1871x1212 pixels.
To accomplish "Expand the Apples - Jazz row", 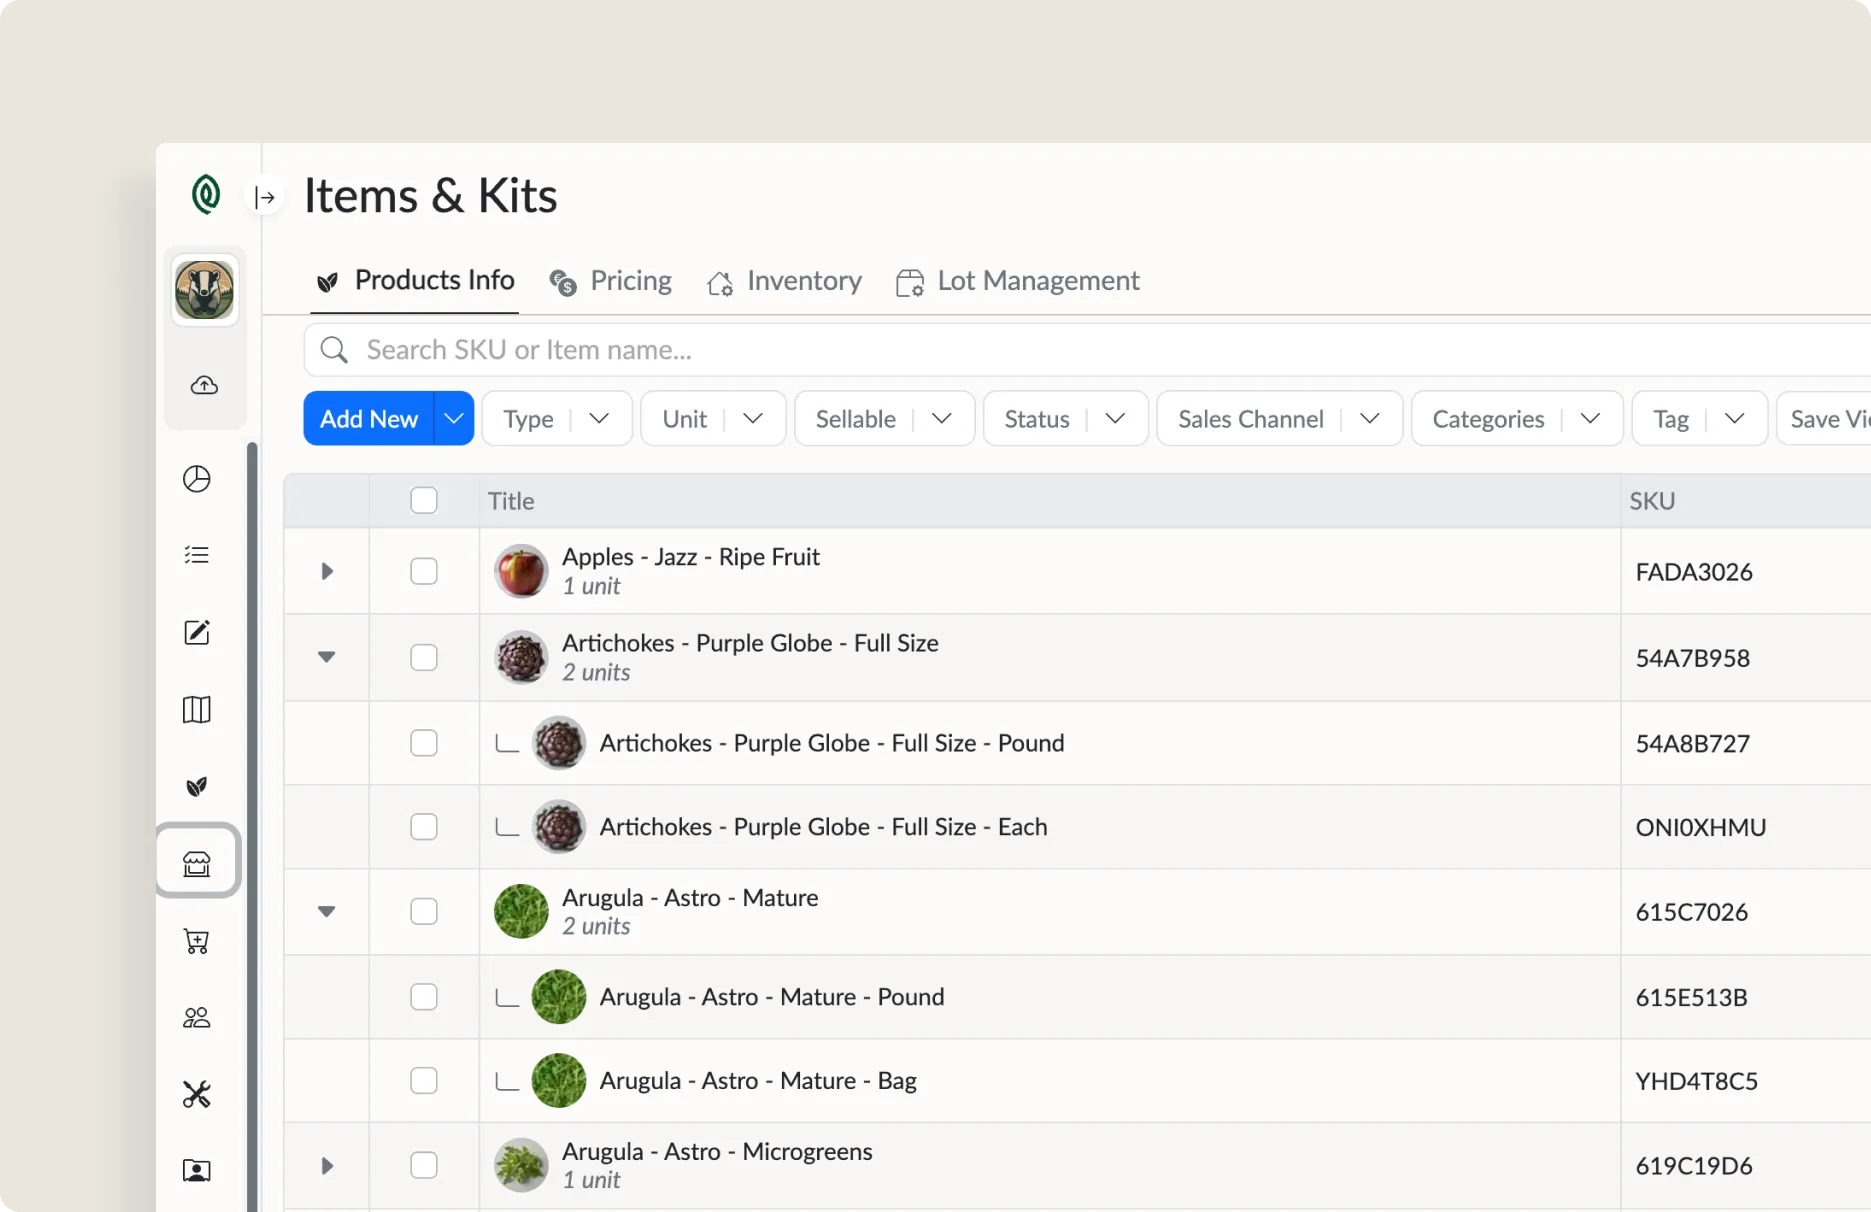I will [327, 571].
